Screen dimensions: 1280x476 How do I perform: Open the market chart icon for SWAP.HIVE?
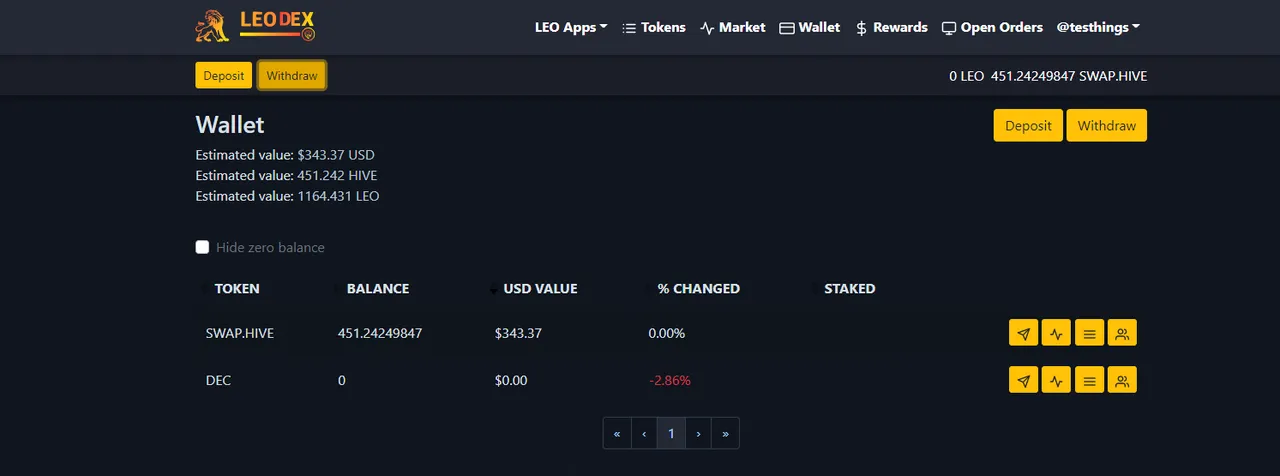[1056, 333]
